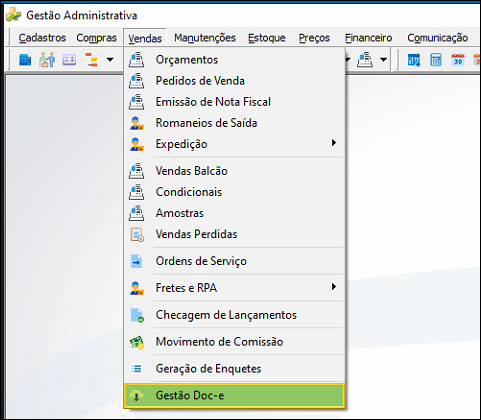Click Checagem de Lançamentos checkmark icon
Image resolution: width=481 pixels, height=420 pixels.
(137, 315)
